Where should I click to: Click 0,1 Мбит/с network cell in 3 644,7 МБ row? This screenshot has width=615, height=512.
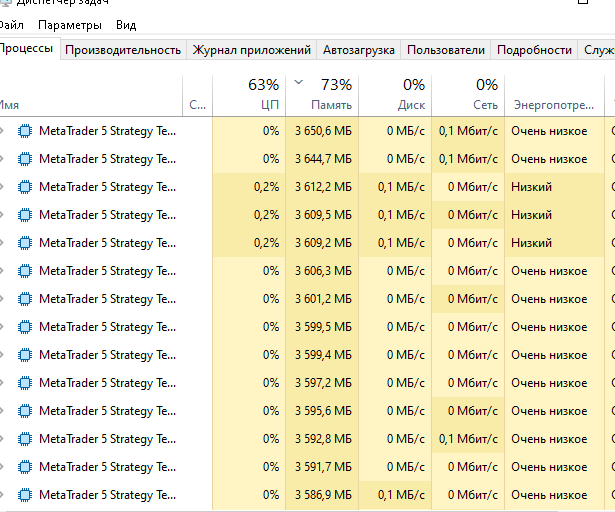coord(468,159)
